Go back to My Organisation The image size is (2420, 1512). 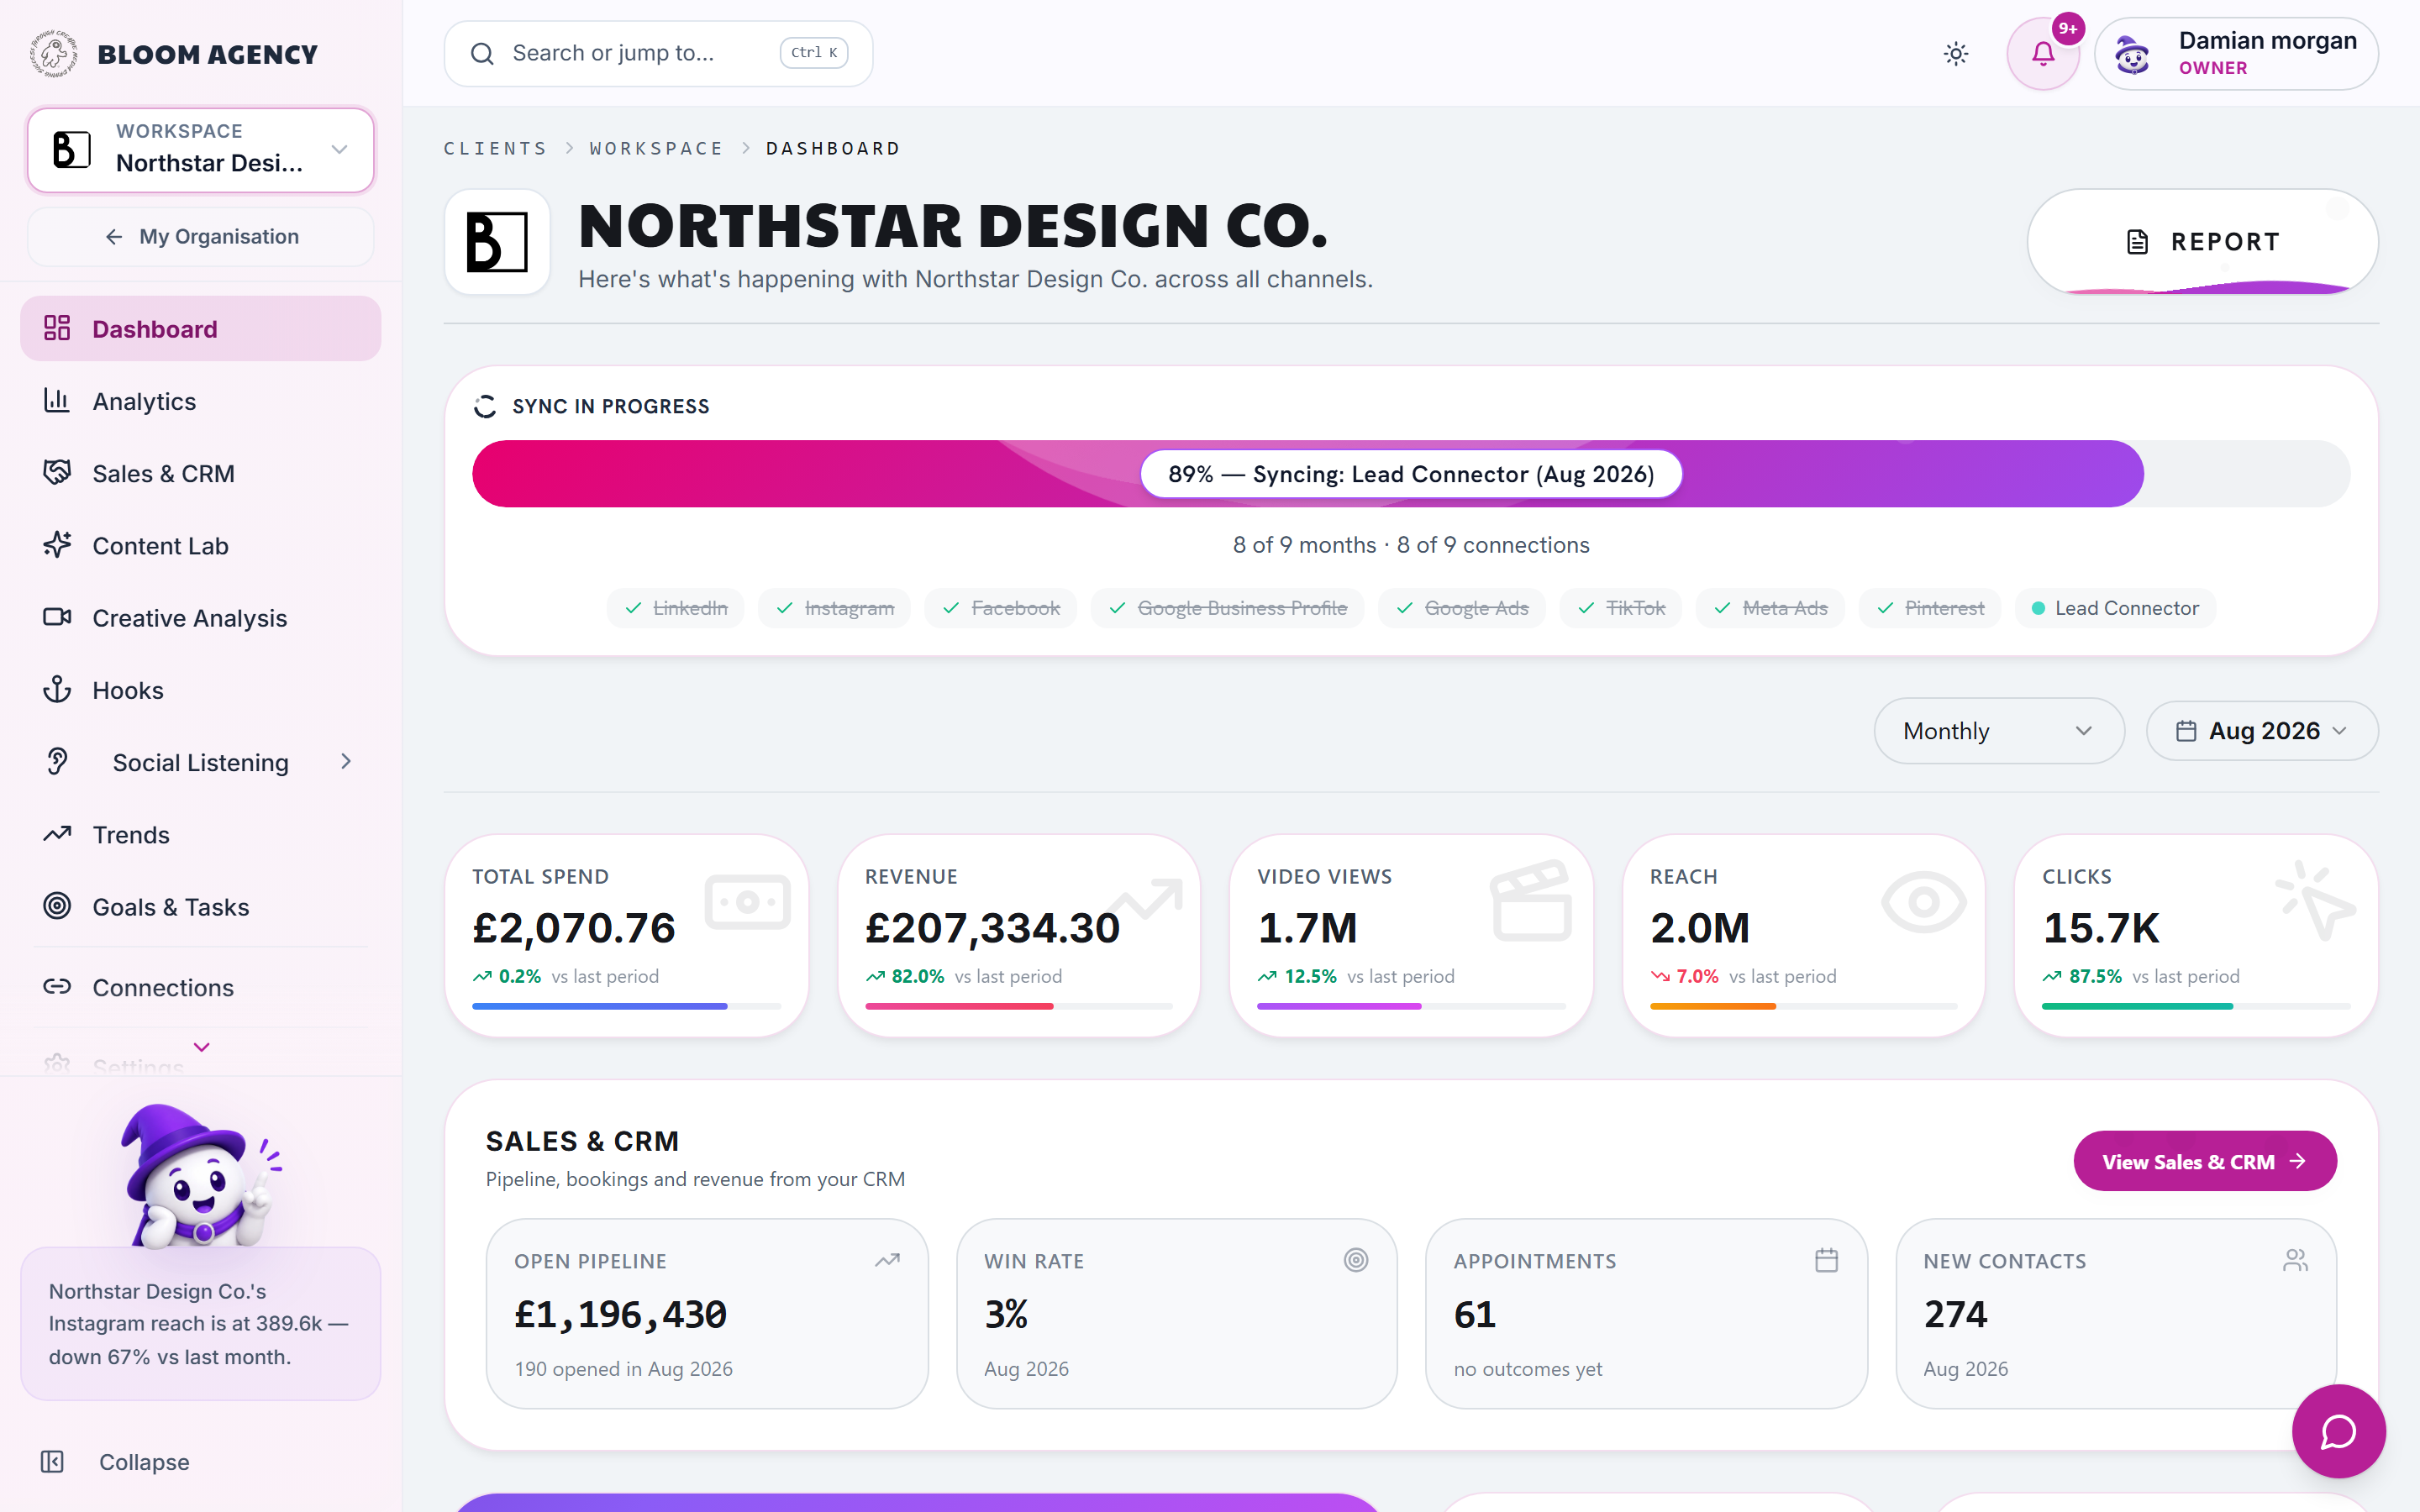coord(201,237)
